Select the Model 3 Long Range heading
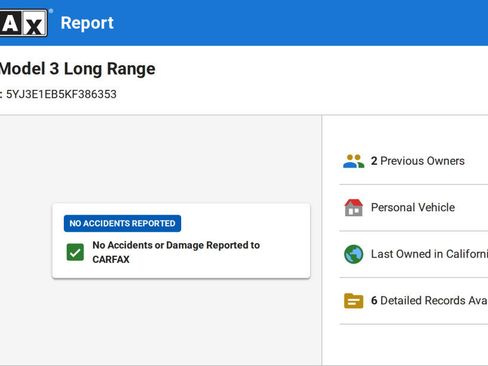 click(77, 69)
